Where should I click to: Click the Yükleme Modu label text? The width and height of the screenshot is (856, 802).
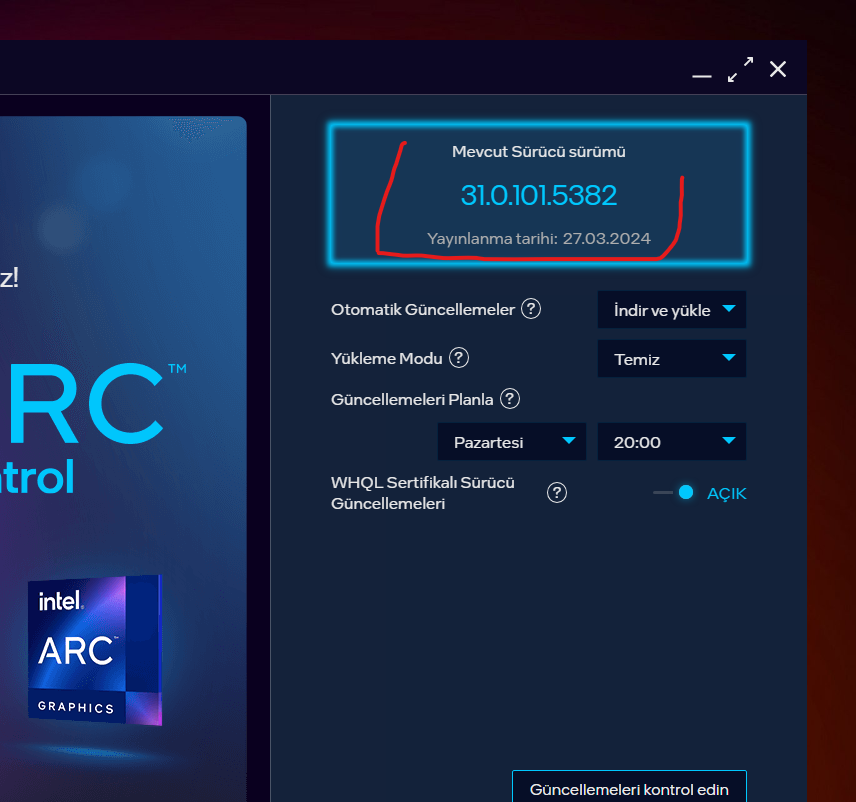click(x=385, y=358)
